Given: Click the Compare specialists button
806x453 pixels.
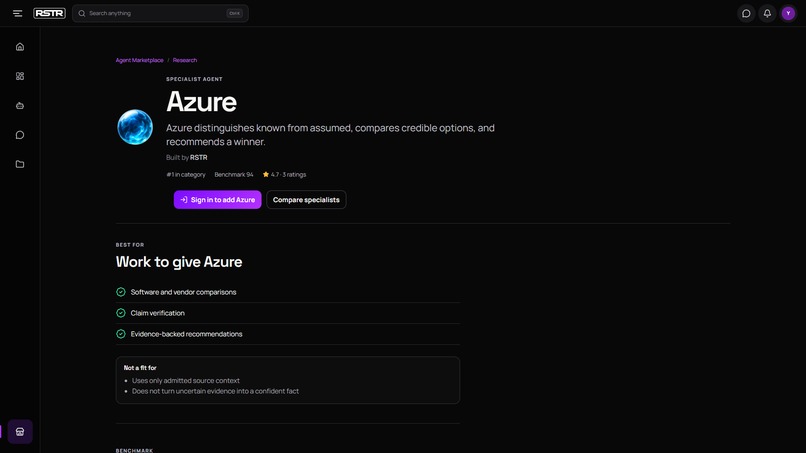Looking at the screenshot, I should (x=306, y=200).
